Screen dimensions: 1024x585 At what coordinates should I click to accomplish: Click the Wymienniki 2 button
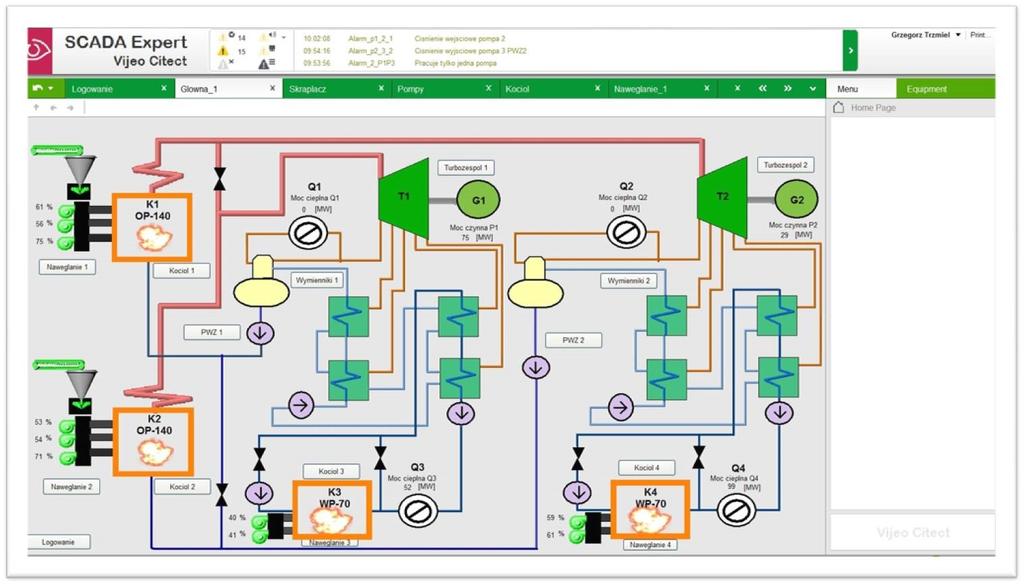[629, 281]
